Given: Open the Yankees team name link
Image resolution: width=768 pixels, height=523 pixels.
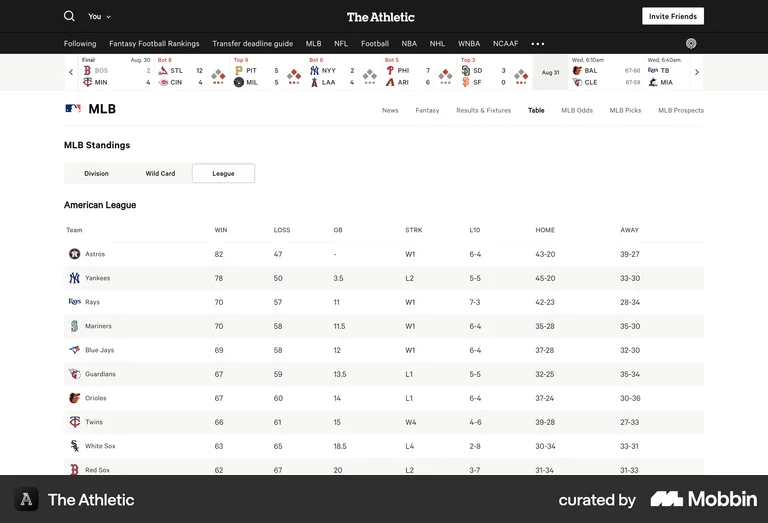Looking at the screenshot, I should [97, 278].
